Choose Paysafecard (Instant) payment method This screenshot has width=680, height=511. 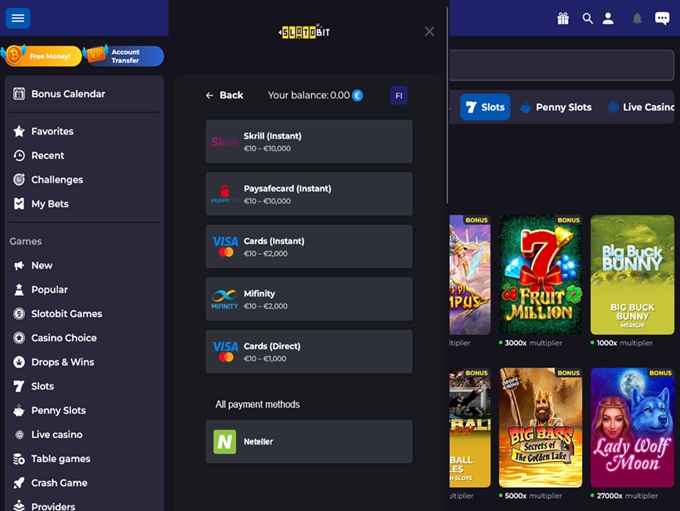coord(309,194)
